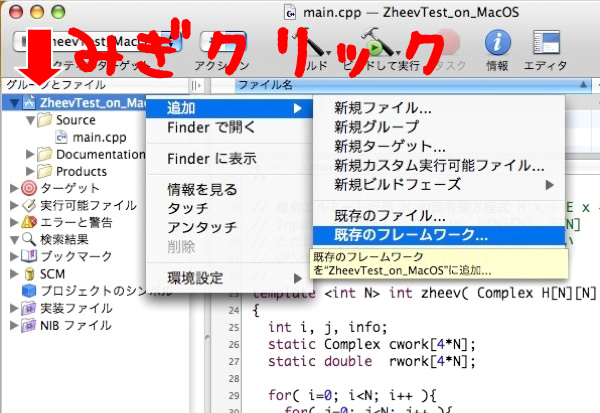
Task: Click the ZheevTest_on_MacOS project icon
Action: (29, 103)
